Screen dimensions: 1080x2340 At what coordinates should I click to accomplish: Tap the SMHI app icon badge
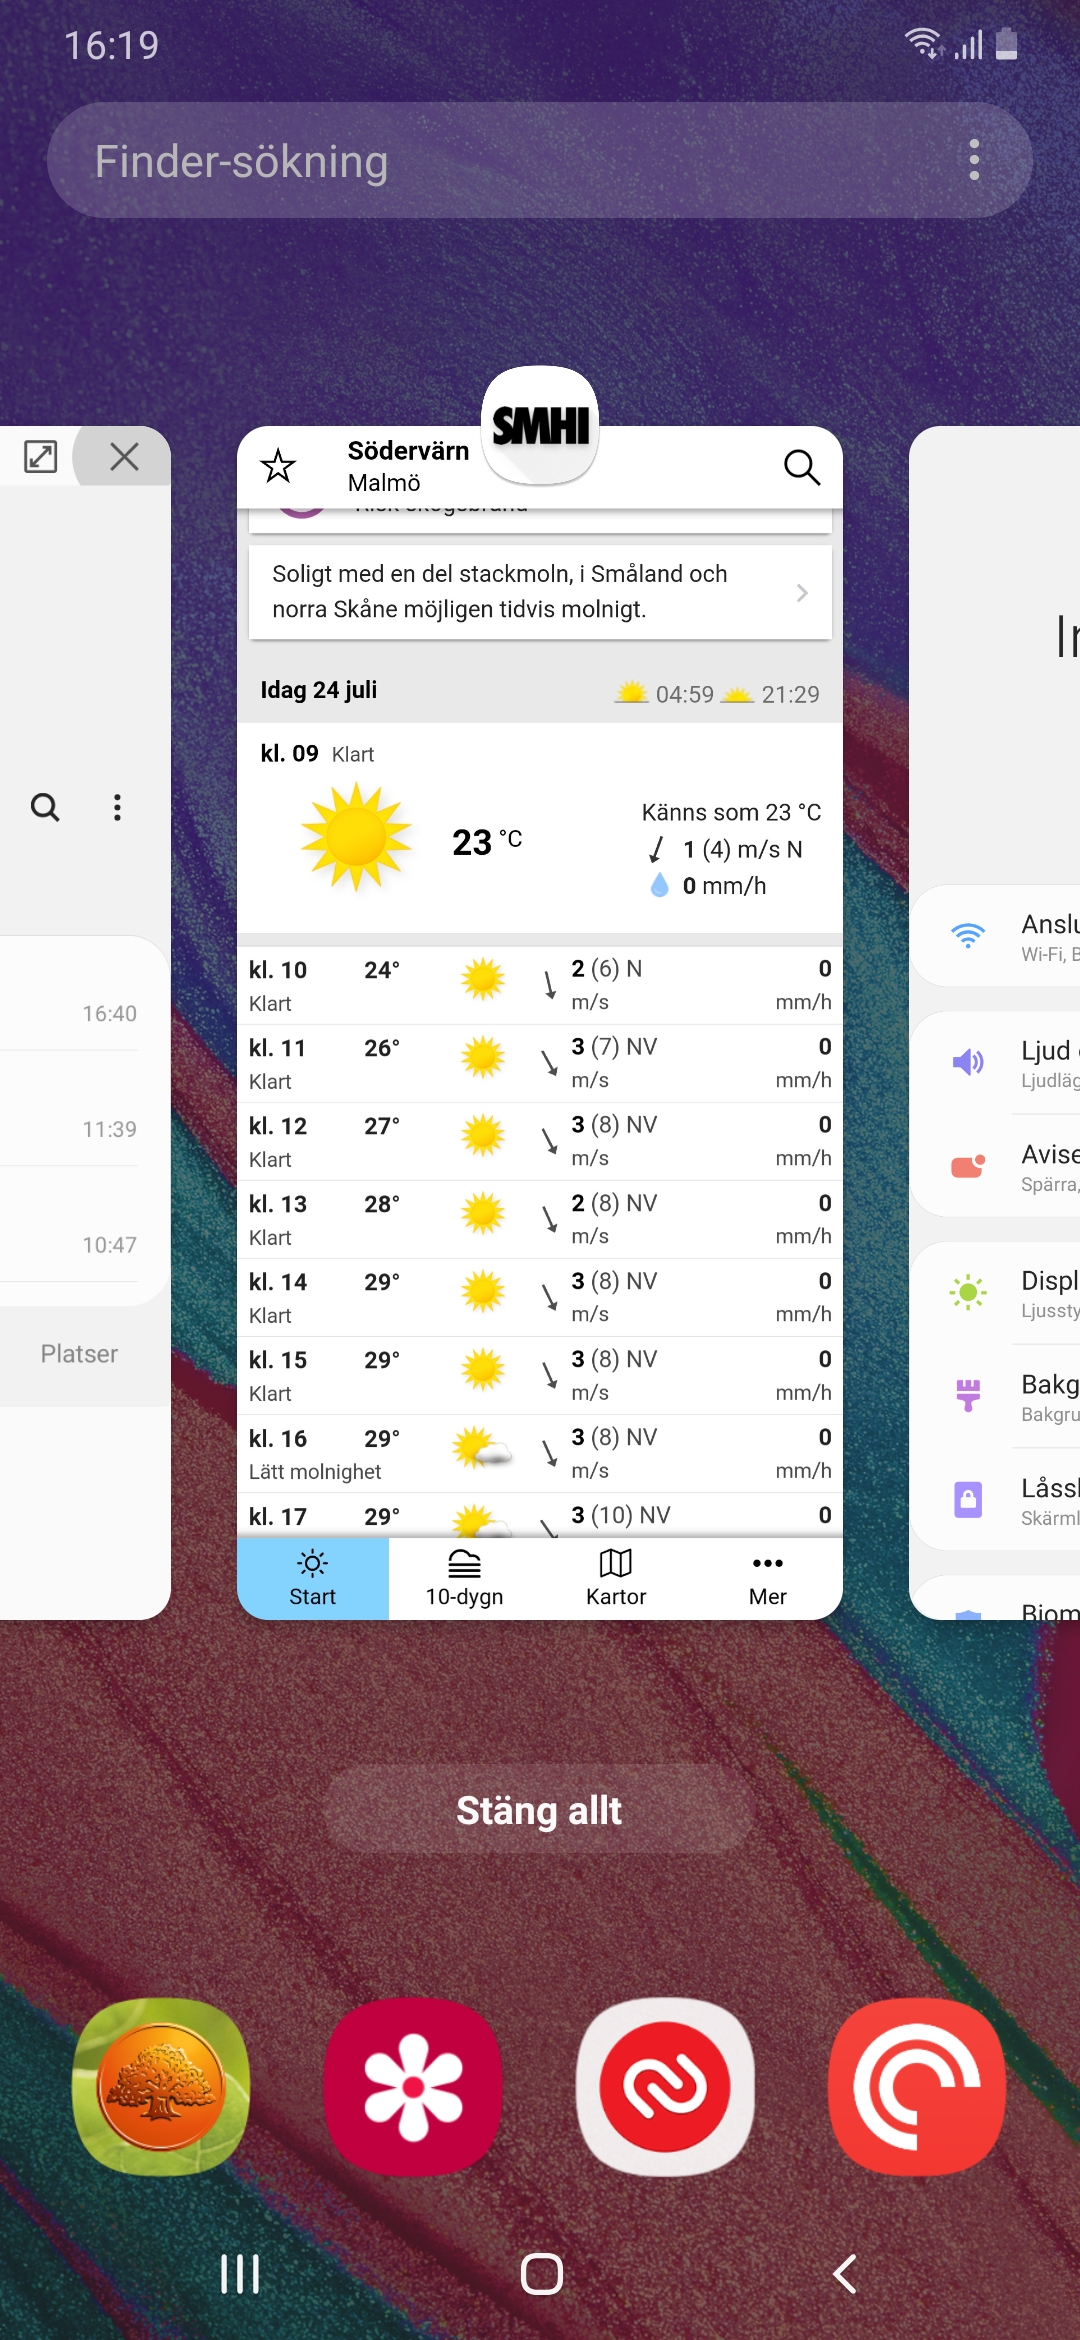pos(540,426)
